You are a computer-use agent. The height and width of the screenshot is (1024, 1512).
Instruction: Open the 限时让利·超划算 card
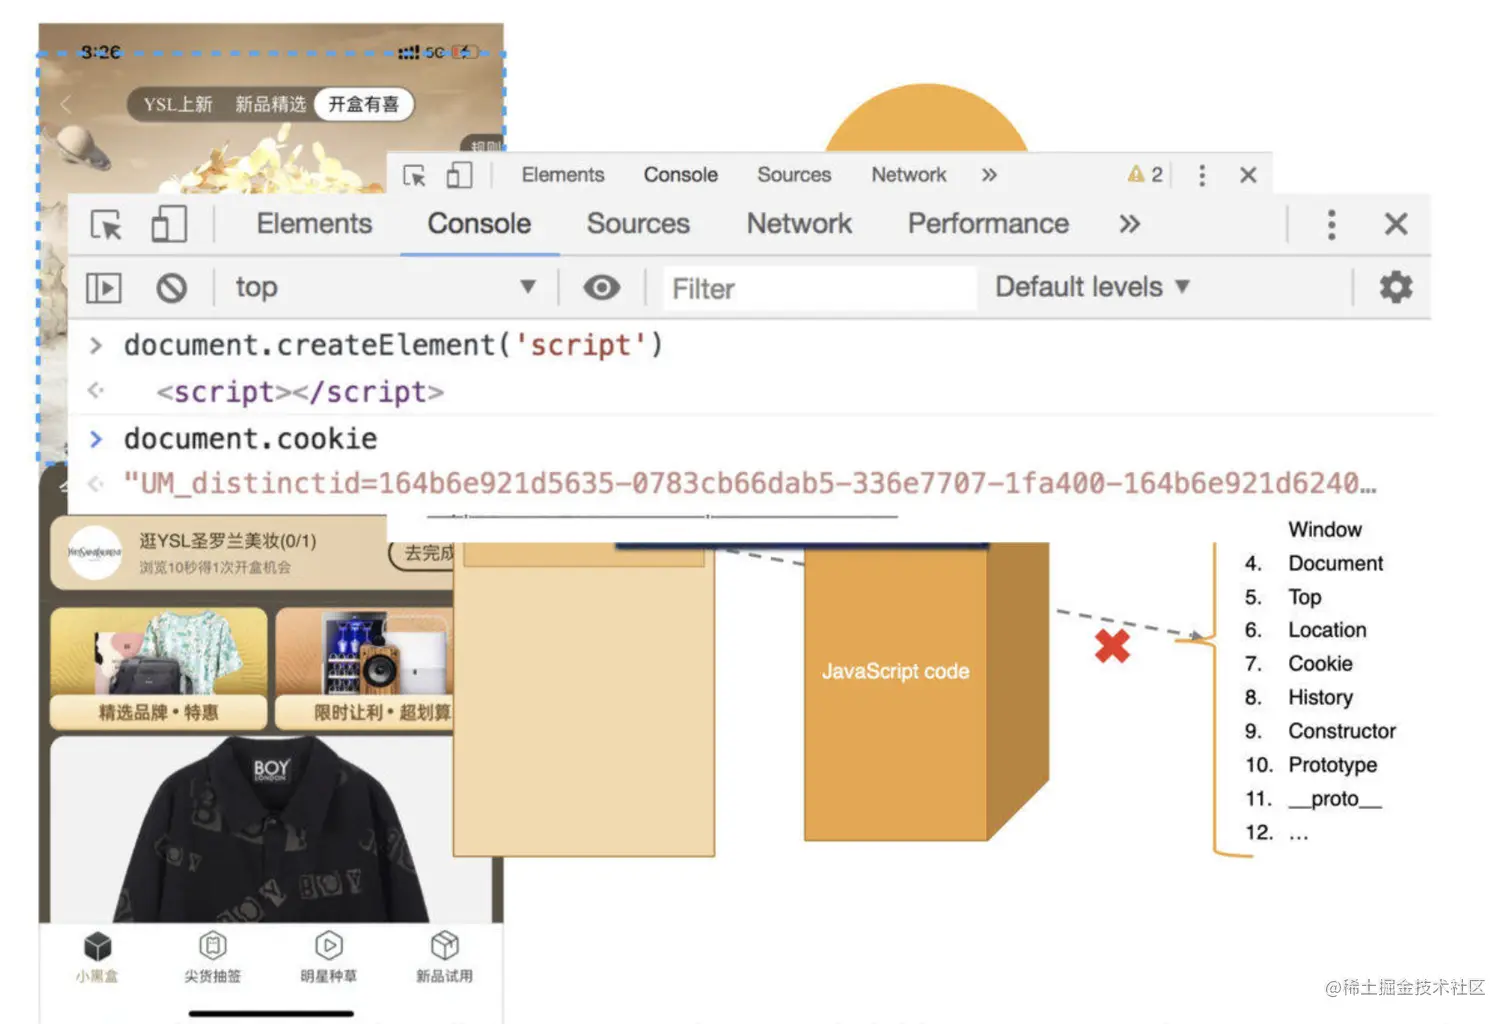365,668
